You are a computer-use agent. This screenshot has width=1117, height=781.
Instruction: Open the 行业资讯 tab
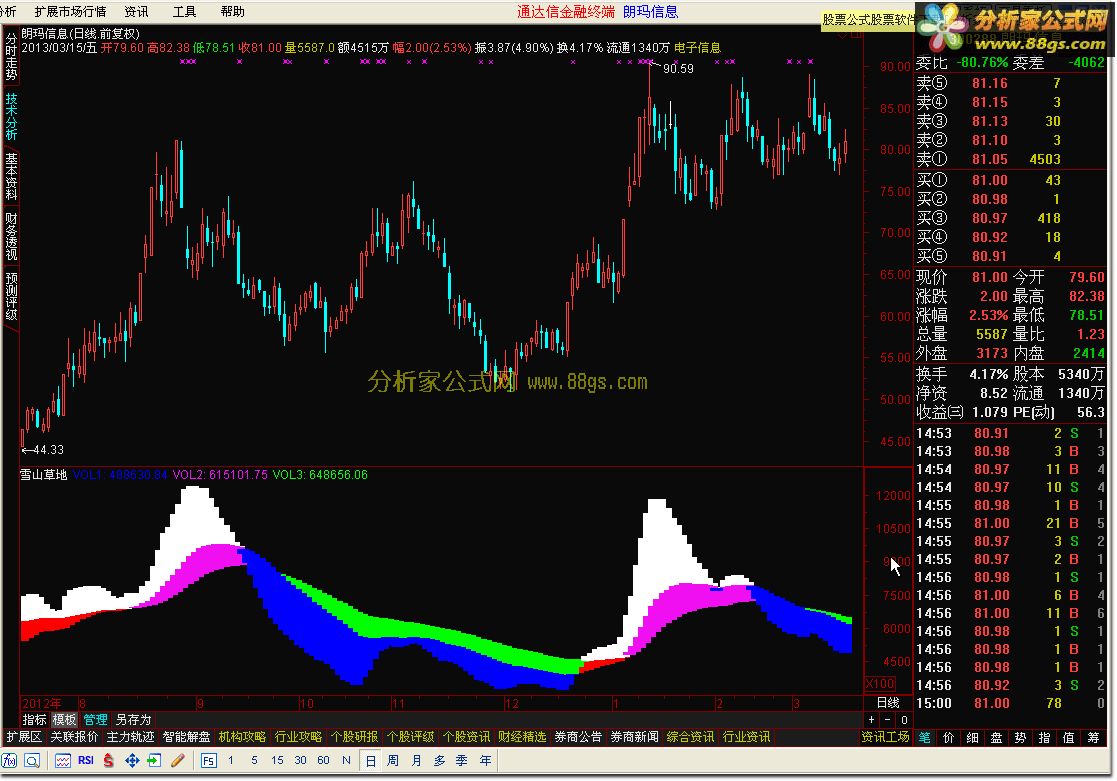pos(747,737)
